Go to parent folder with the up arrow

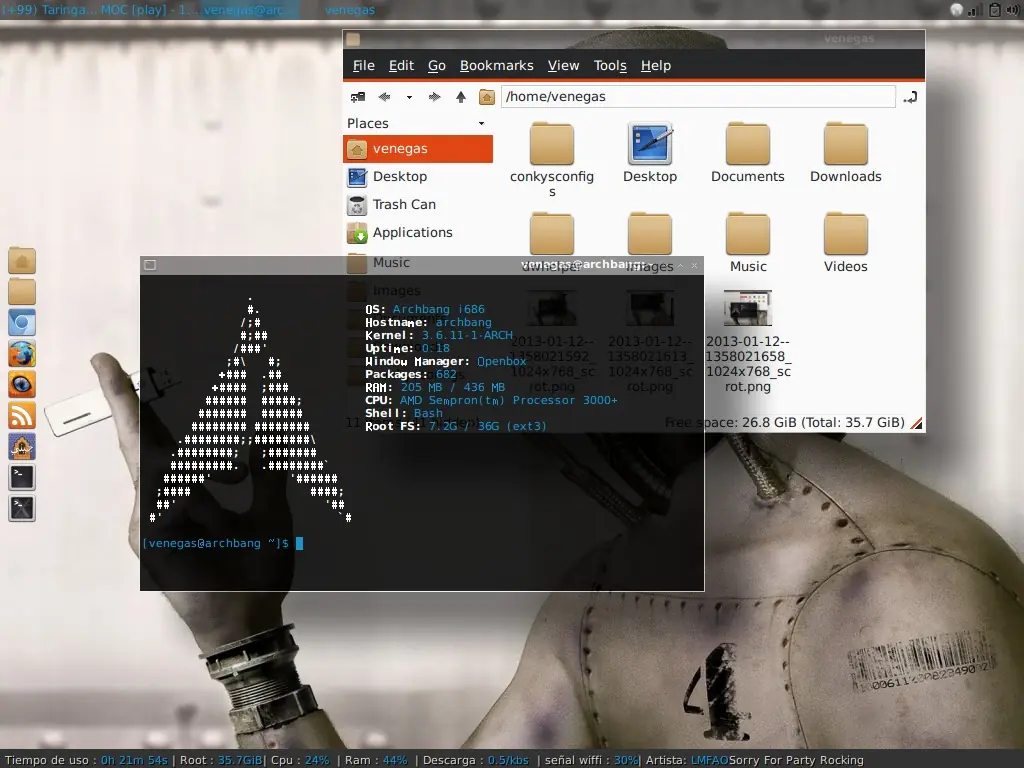(461, 97)
